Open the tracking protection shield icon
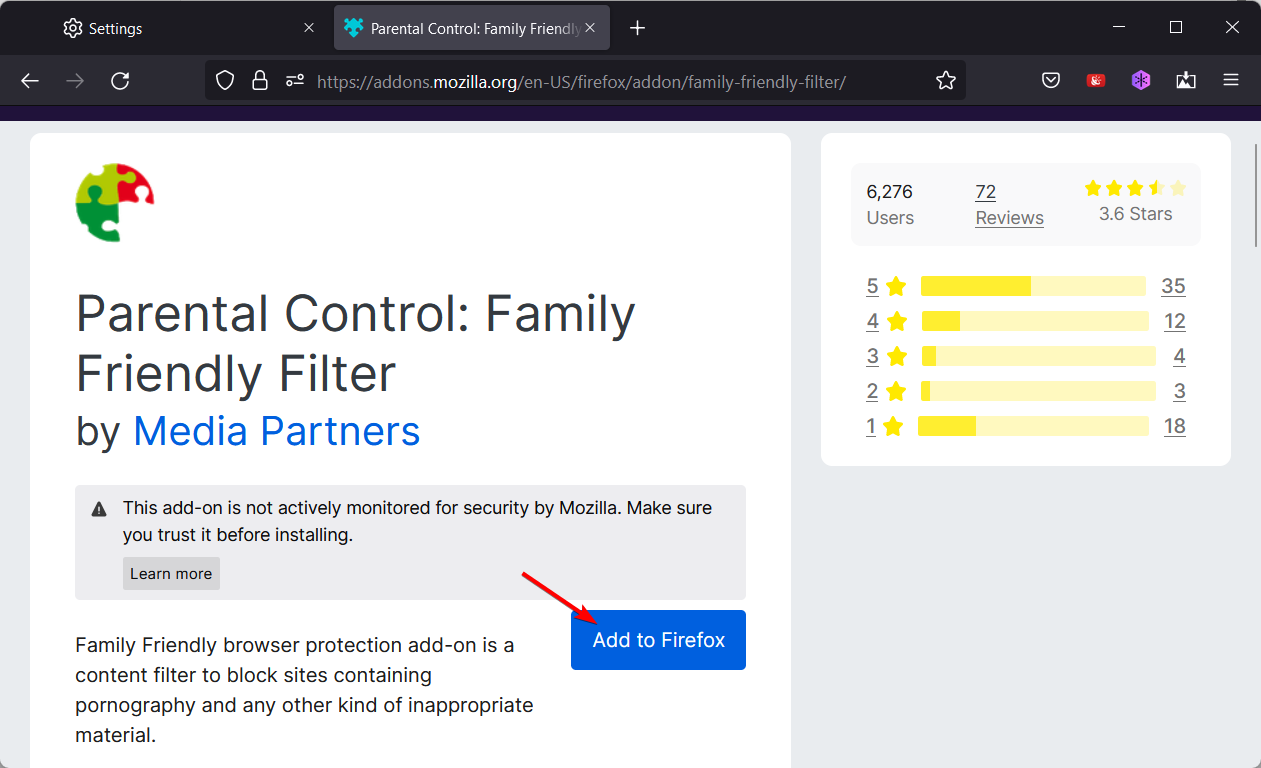Viewport: 1261px width, 768px height. (x=225, y=81)
